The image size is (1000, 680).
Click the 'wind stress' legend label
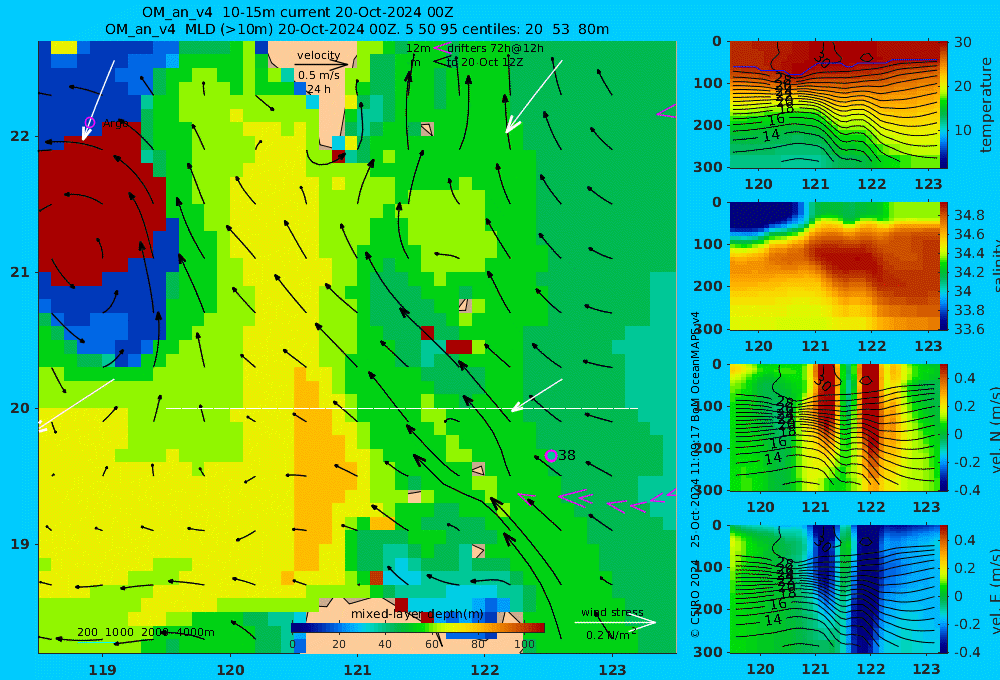click(612, 612)
